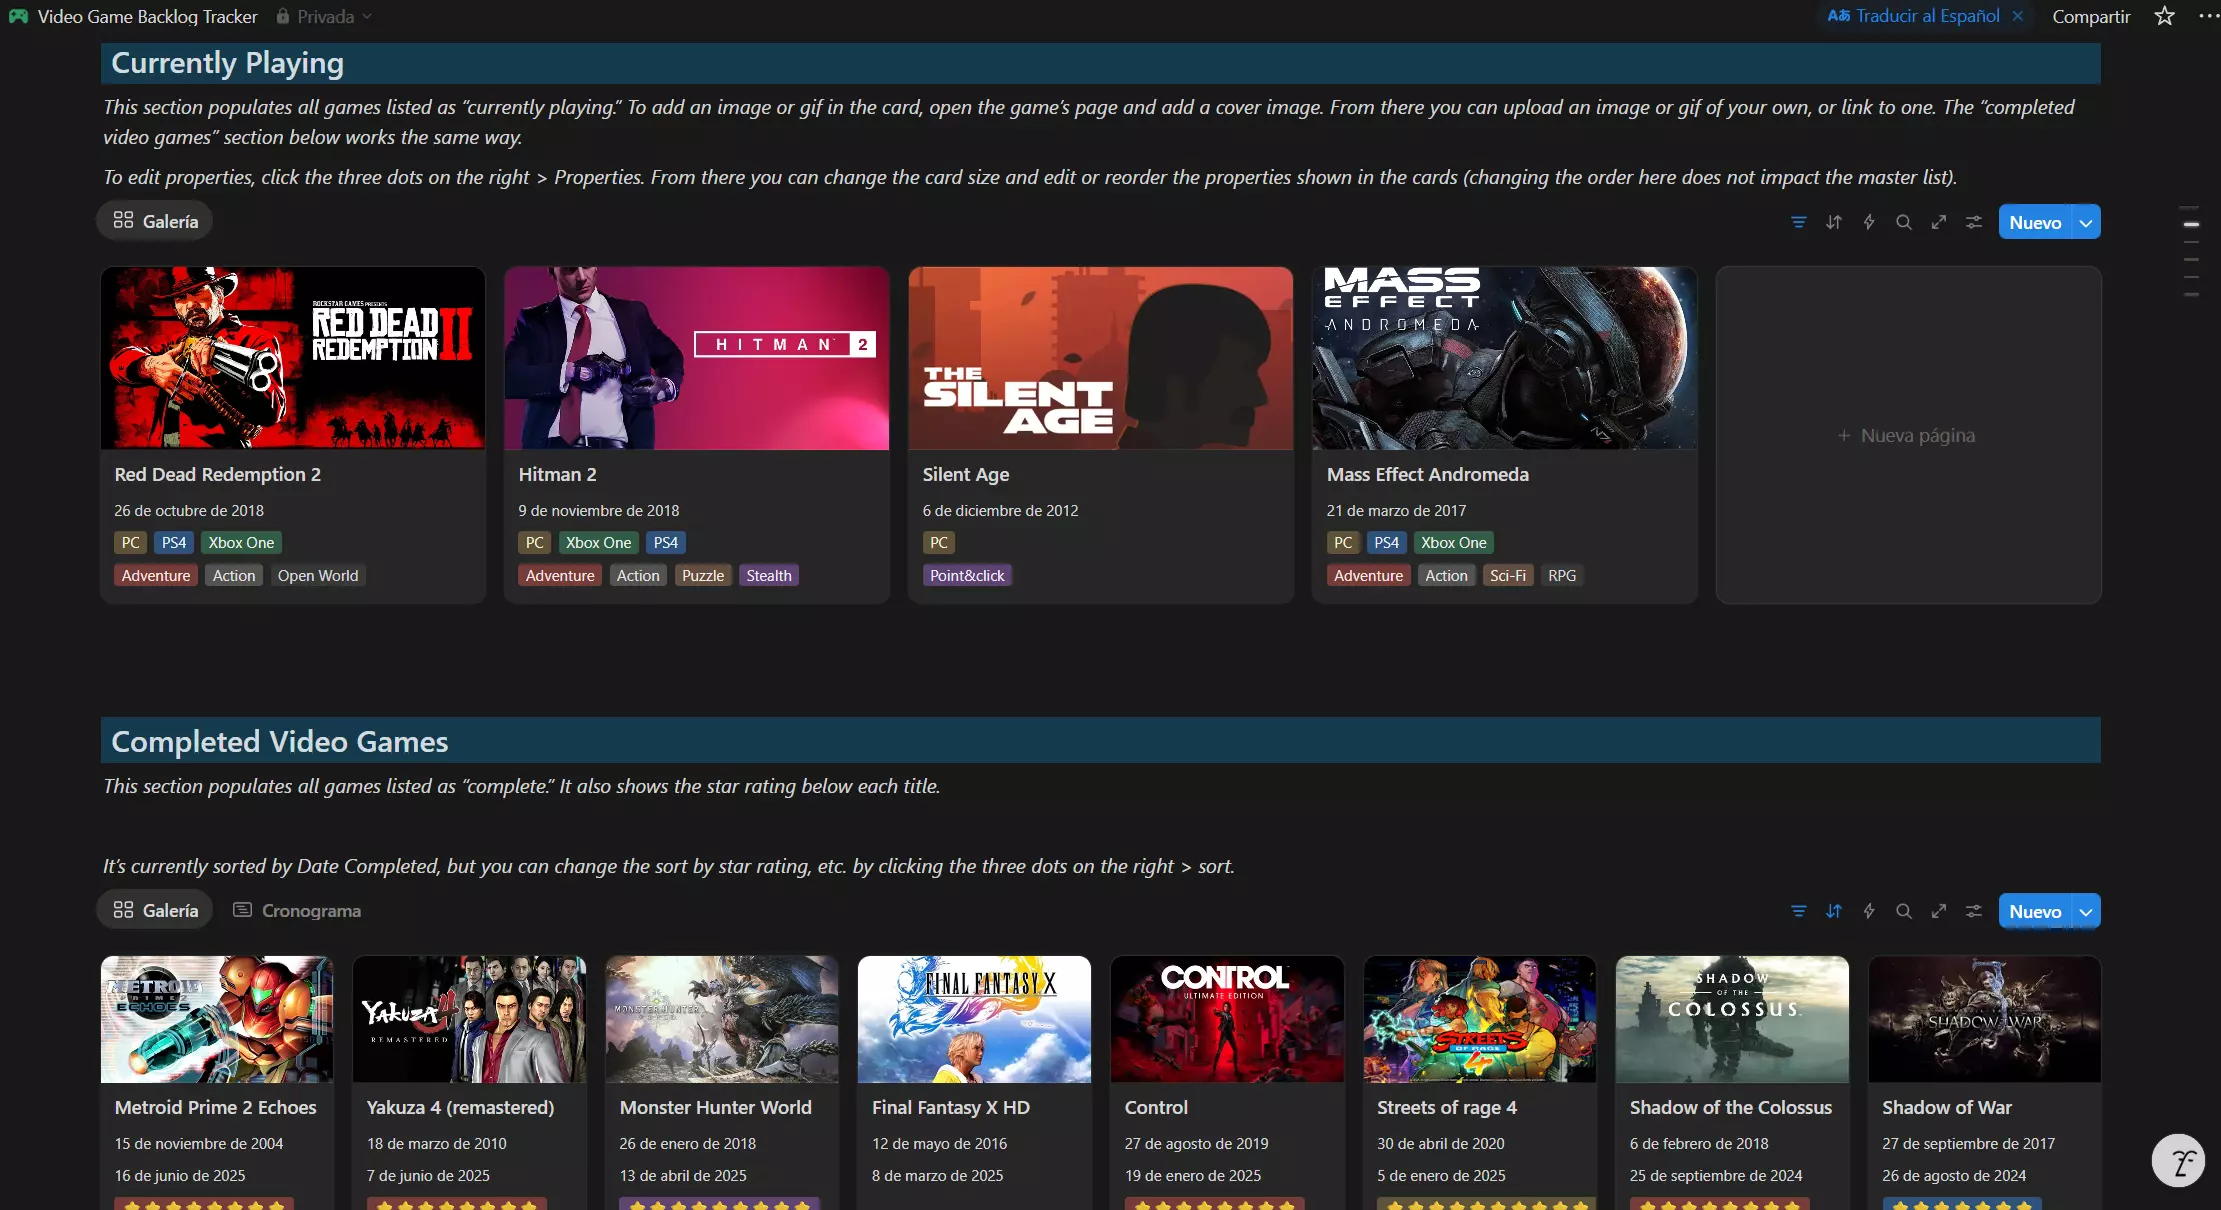Open the three-dots page options menu
The image size is (2221, 1210).
point(2208,16)
